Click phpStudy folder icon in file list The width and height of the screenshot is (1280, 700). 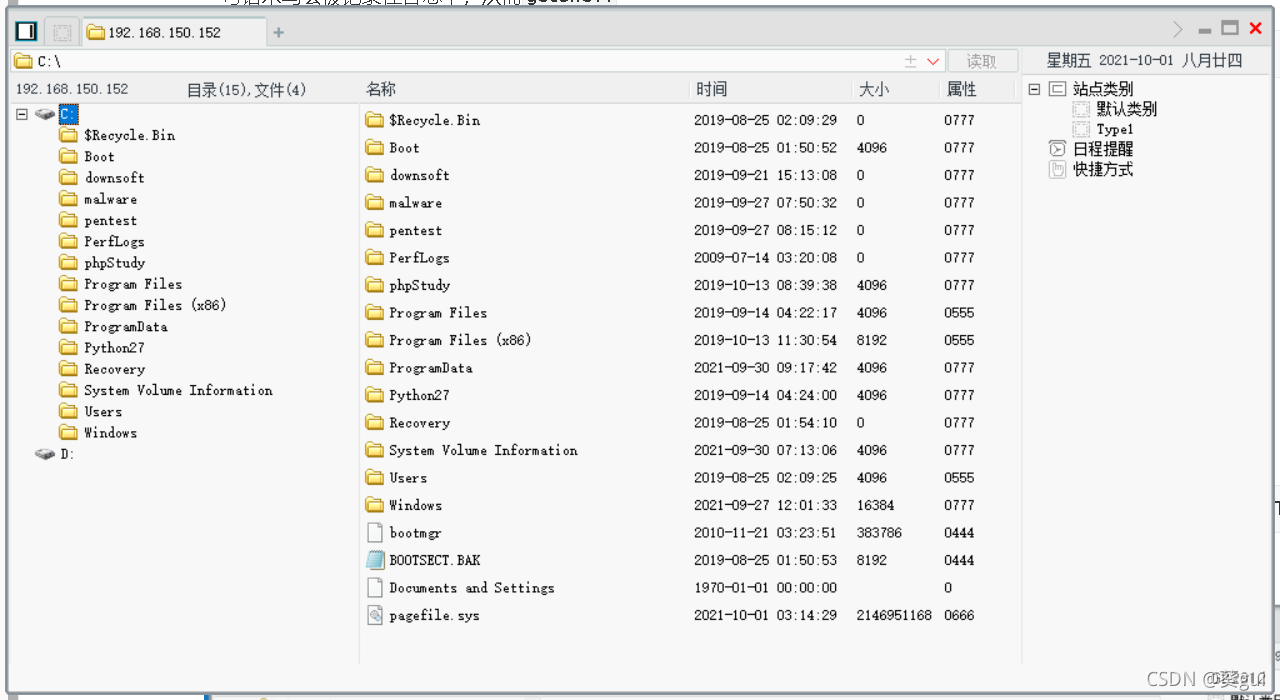(x=375, y=285)
